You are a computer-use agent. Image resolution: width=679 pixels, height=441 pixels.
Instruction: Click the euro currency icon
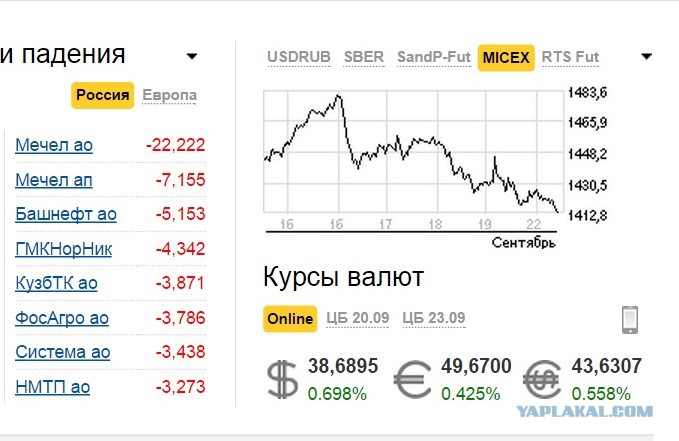click(413, 380)
